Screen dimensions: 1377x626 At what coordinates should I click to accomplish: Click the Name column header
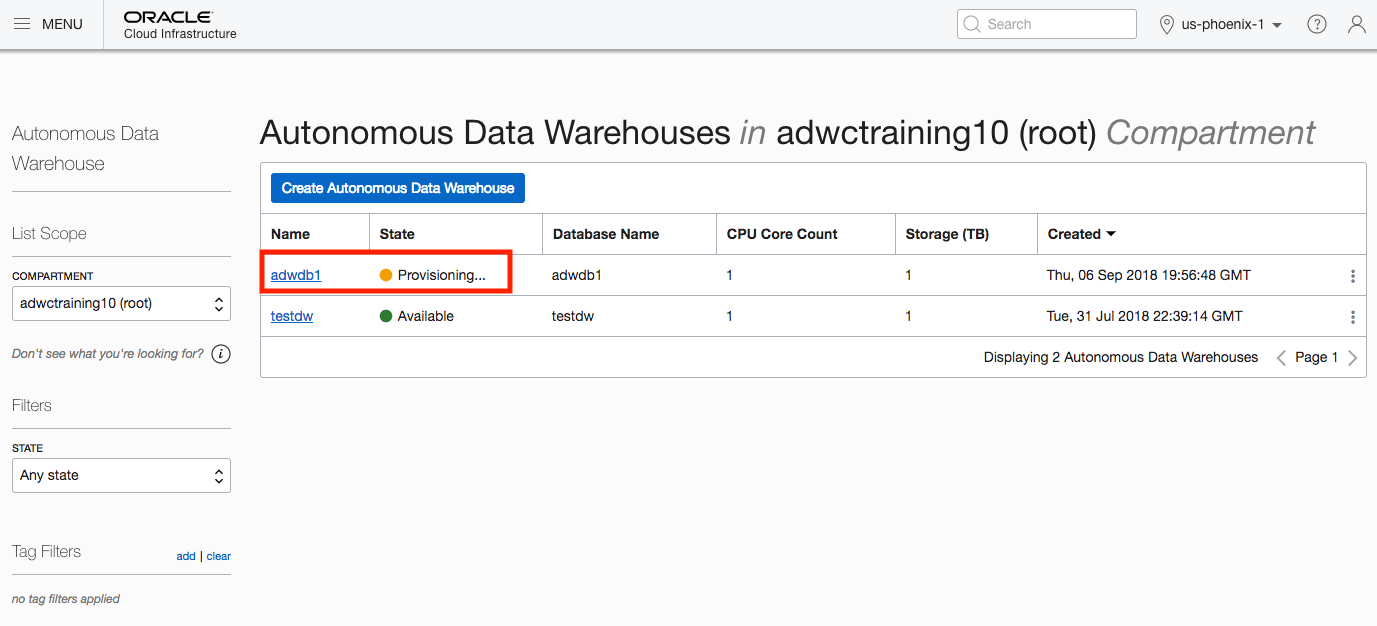click(290, 234)
